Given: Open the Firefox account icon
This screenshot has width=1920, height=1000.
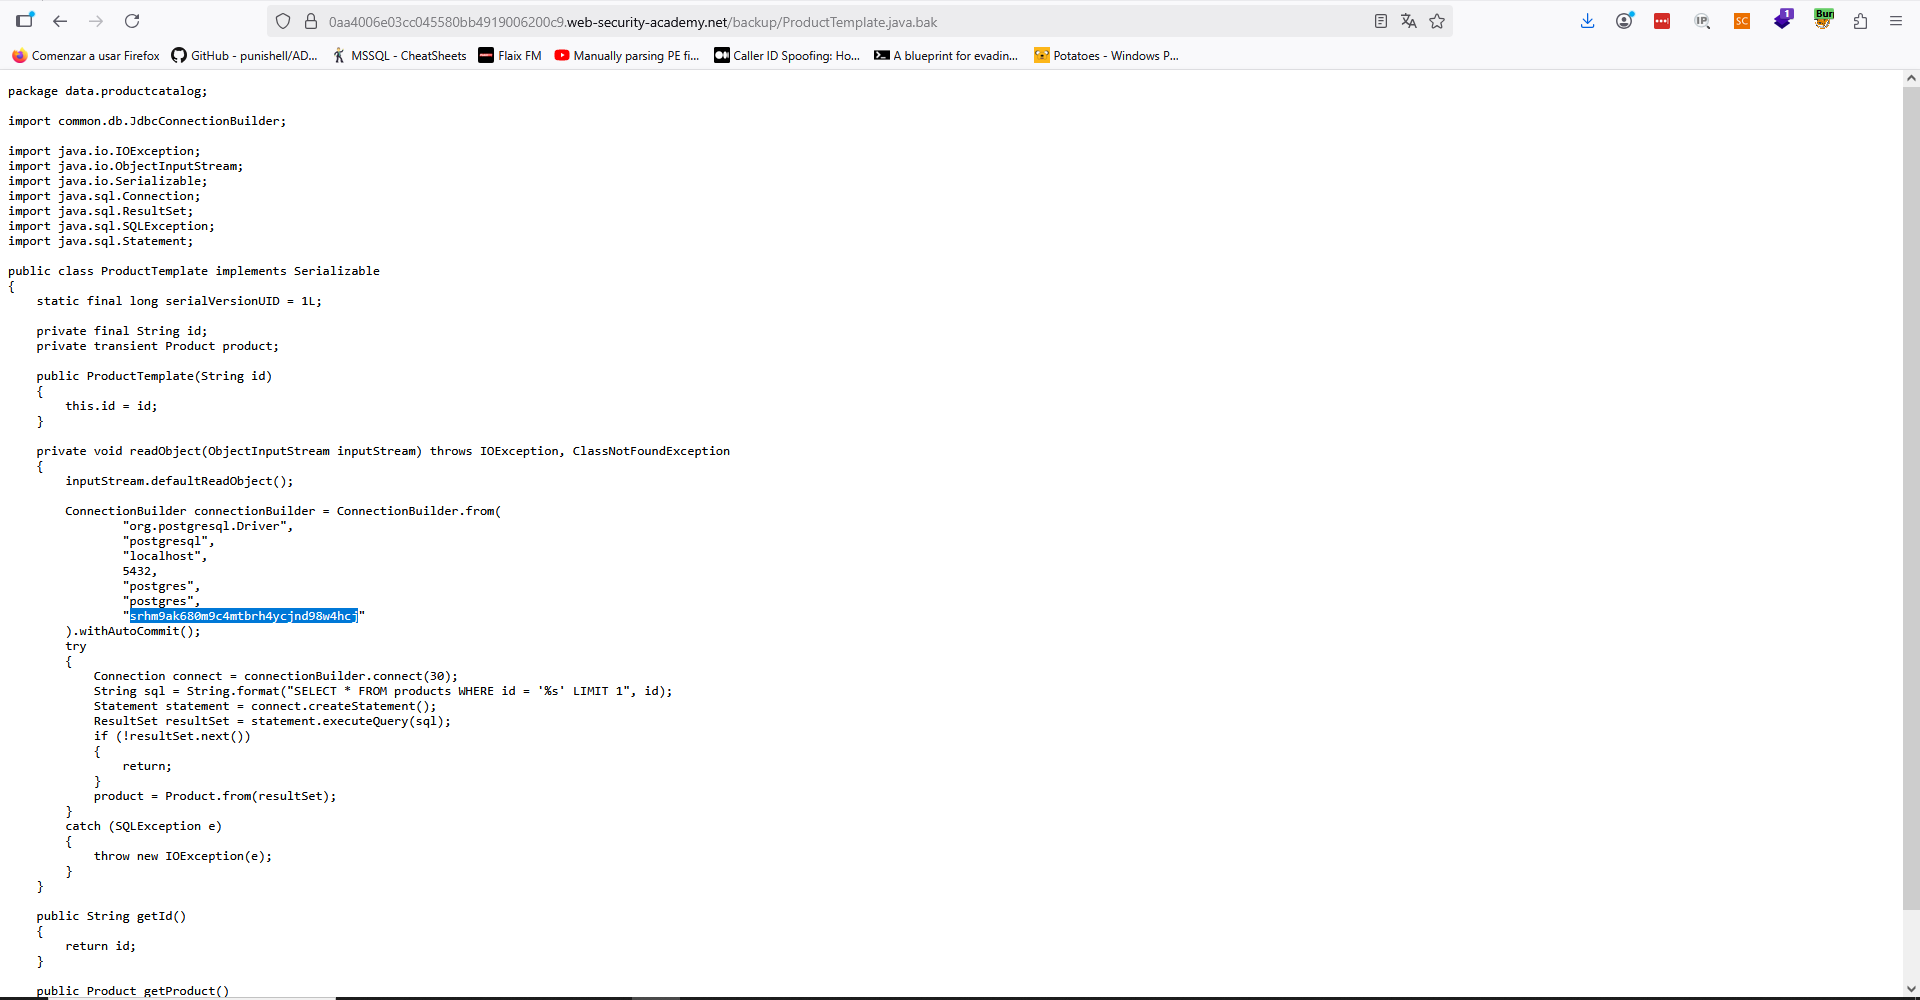Looking at the screenshot, I should [x=1624, y=21].
